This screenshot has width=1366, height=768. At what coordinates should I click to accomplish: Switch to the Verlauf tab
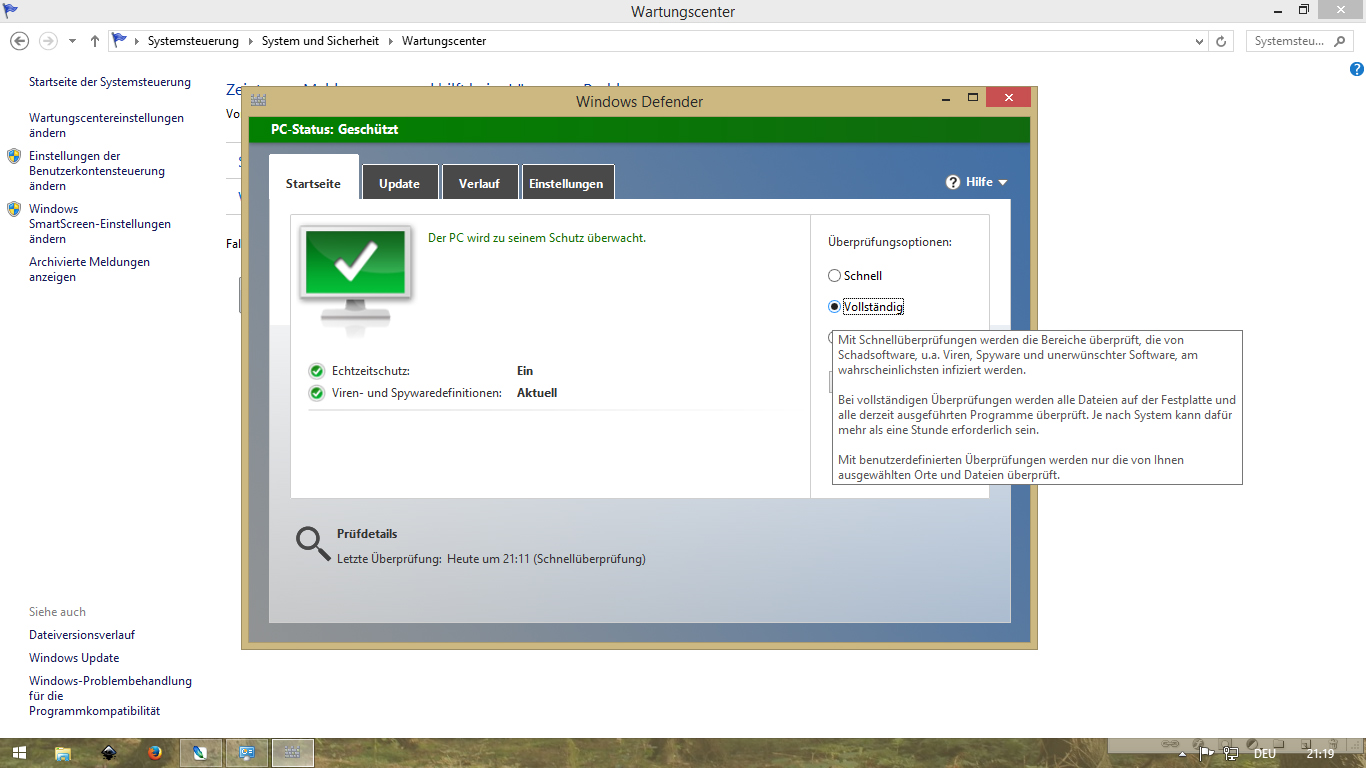479,183
